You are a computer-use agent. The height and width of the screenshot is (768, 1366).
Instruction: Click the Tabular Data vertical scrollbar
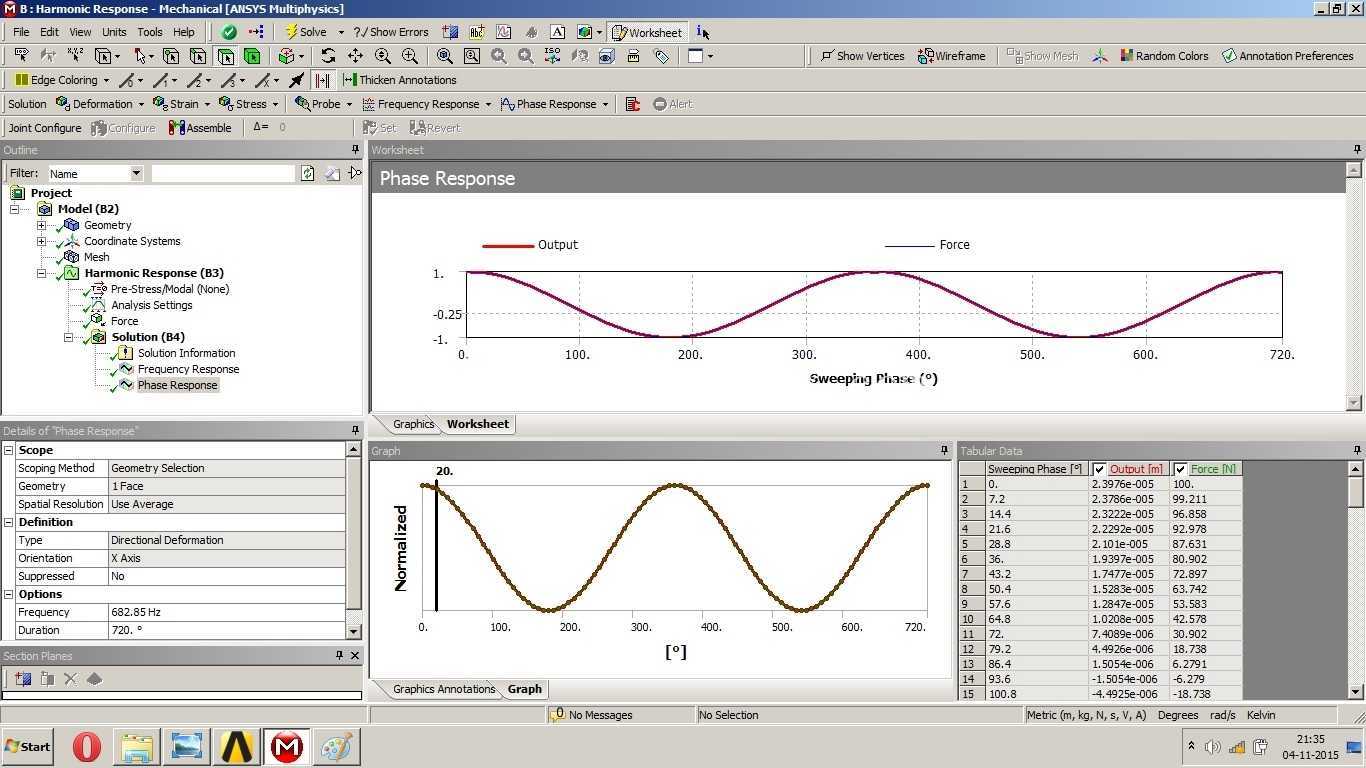pyautogui.click(x=1356, y=580)
